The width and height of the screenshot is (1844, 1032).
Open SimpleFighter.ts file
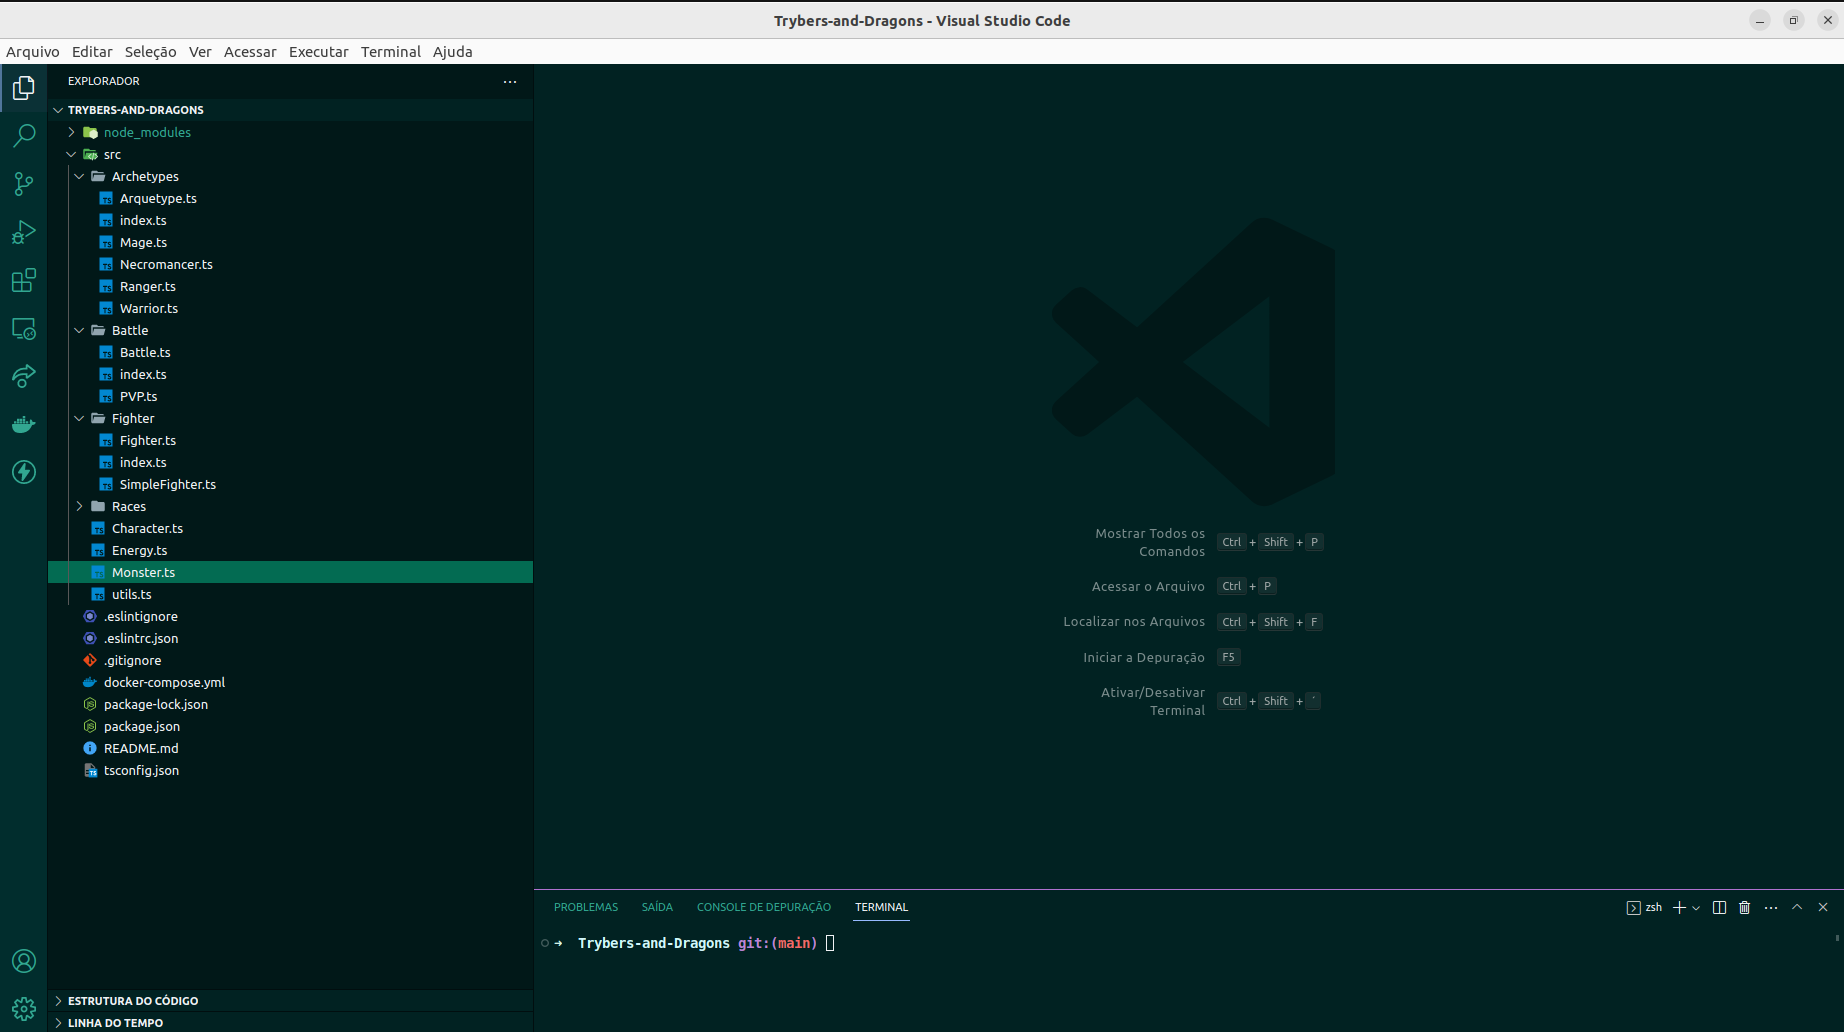(290, 484)
